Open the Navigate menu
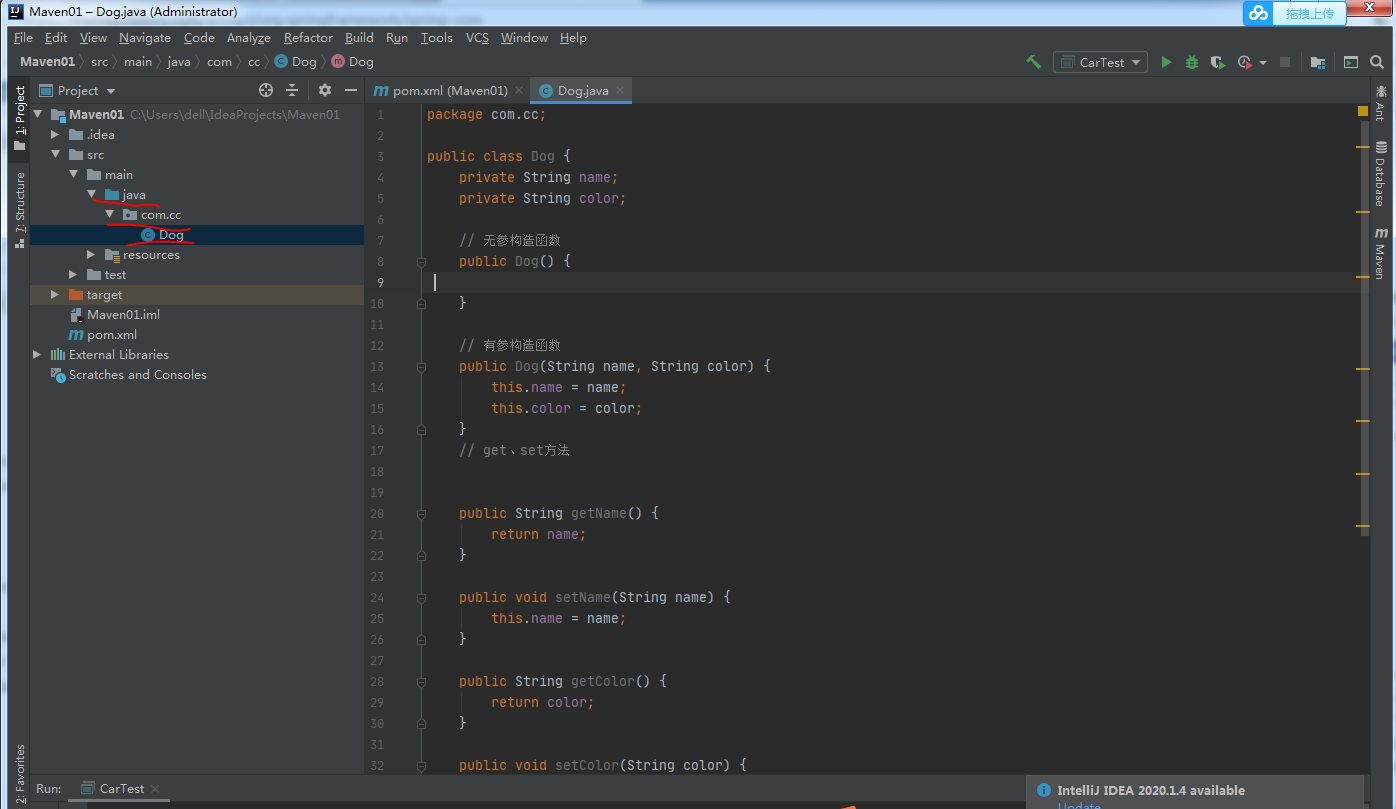 [x=145, y=38]
